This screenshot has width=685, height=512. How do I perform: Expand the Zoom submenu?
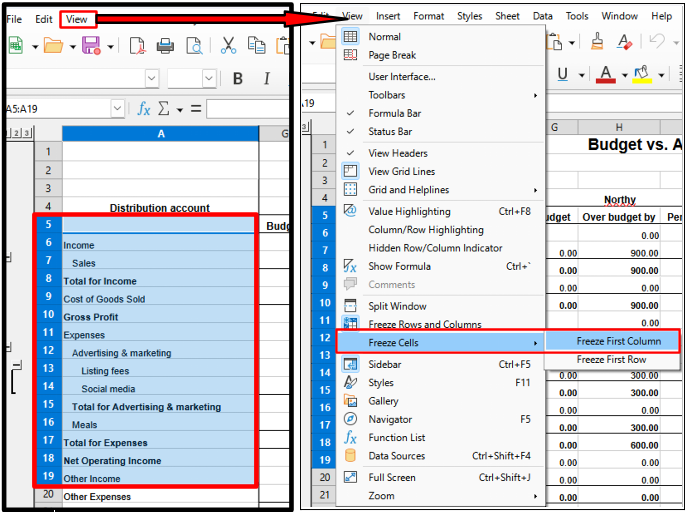440,496
